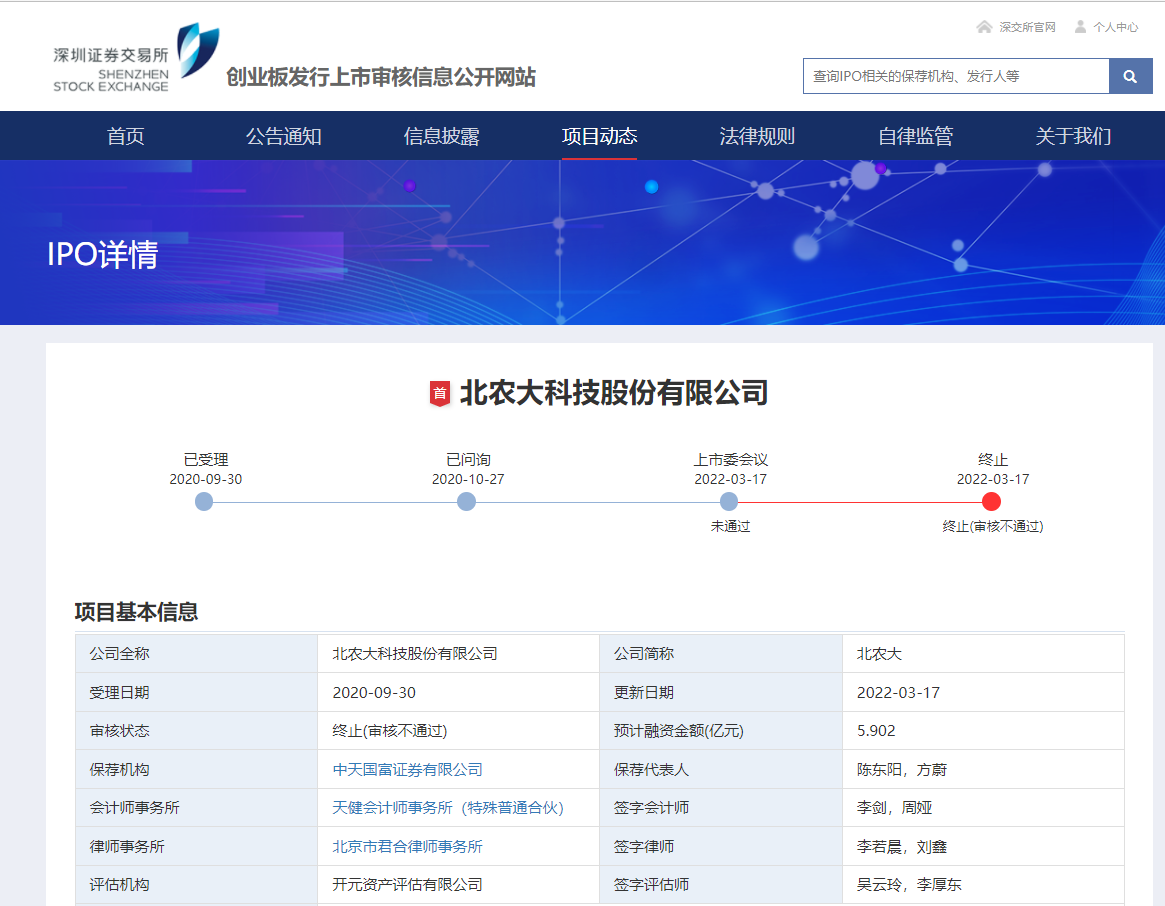This screenshot has height=906, width=1165.
Task: Click the 更新日期 value 2022-03-17 cell
Action: tap(983, 693)
